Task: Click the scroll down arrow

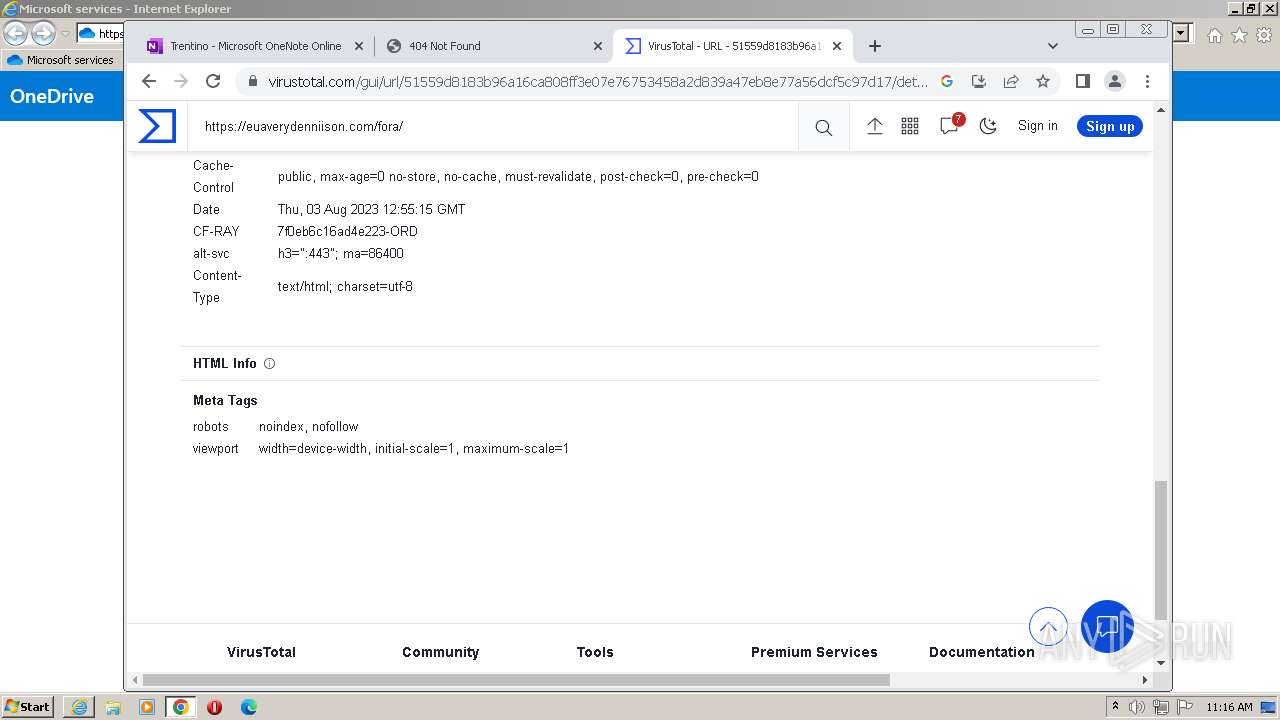Action: pos(1160,662)
